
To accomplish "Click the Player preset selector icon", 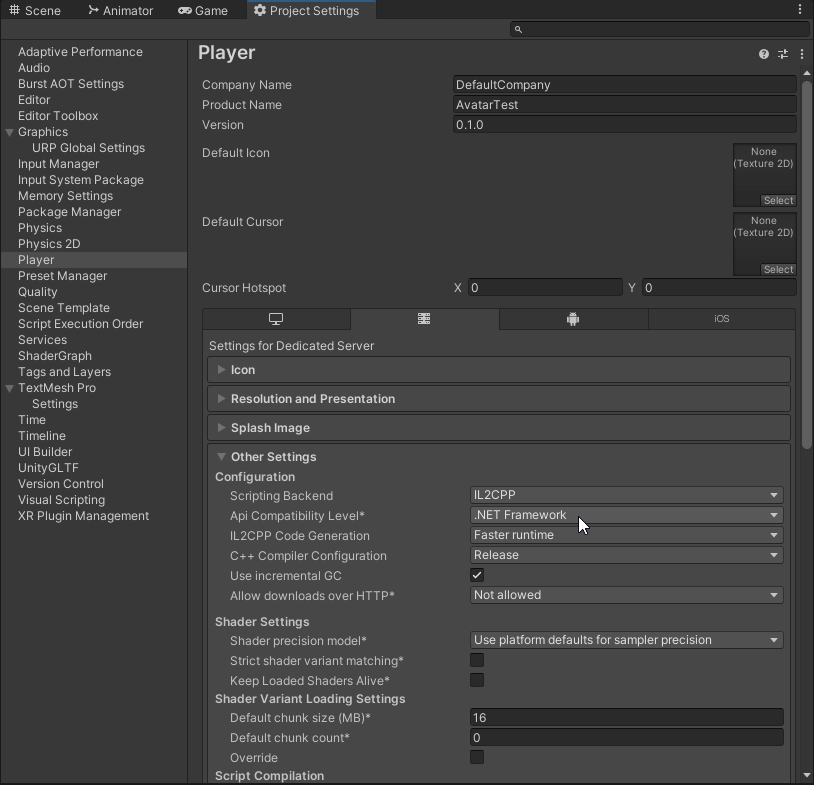I will 783,54.
